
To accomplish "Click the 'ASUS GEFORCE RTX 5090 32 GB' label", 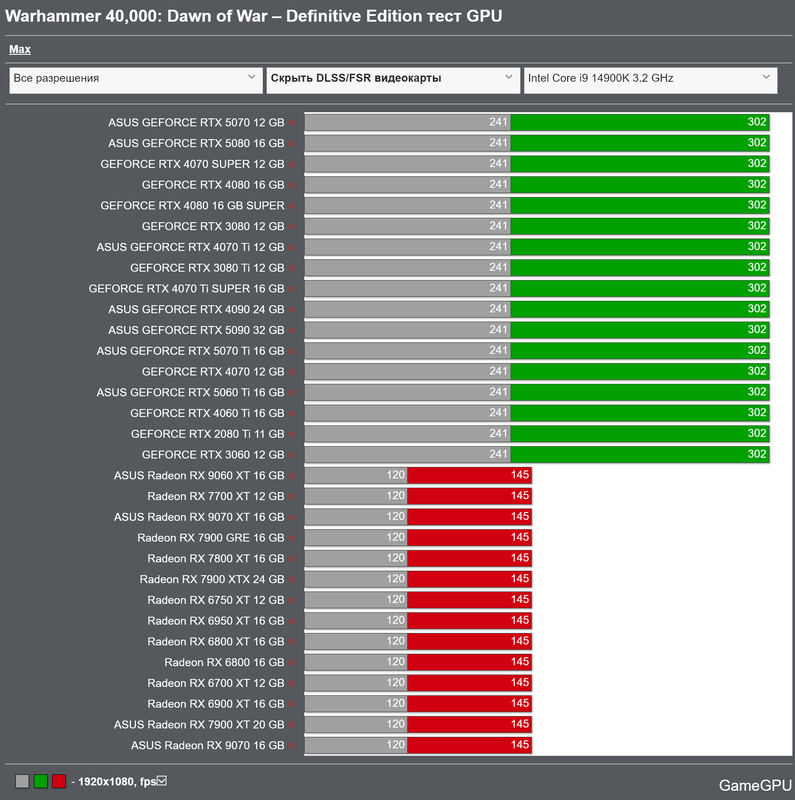I will tap(196, 330).
